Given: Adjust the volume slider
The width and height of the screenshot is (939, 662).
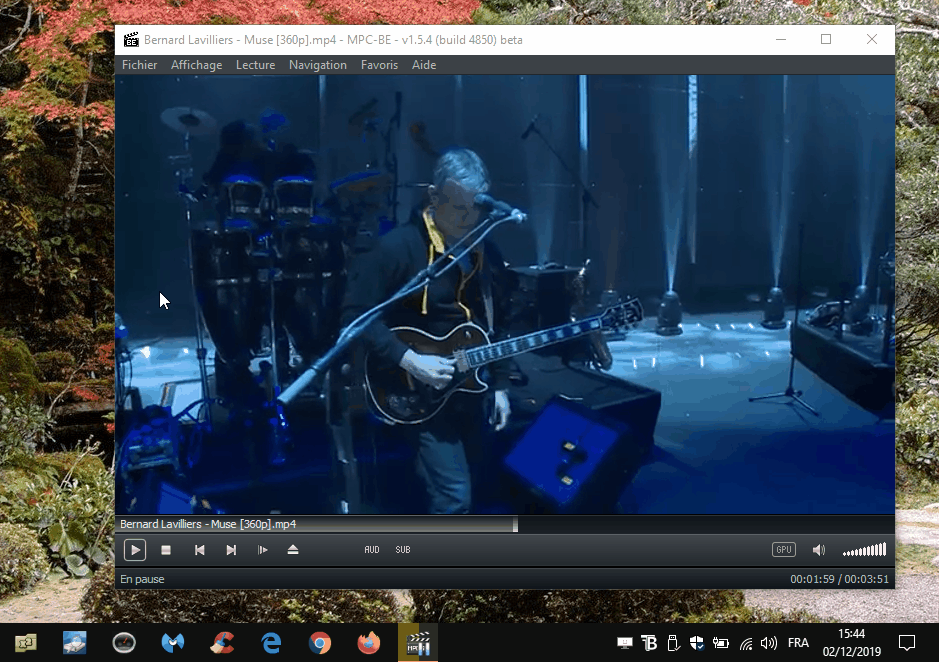Looking at the screenshot, I should 864,549.
